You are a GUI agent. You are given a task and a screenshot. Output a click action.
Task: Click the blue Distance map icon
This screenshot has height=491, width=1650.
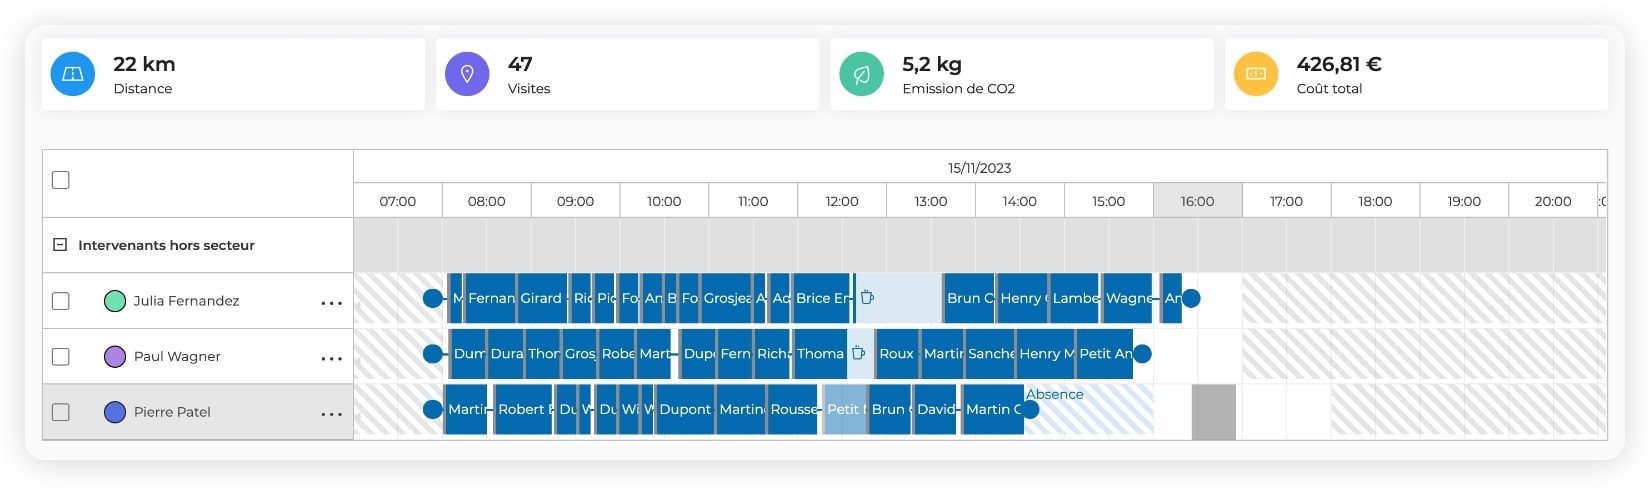coord(73,74)
